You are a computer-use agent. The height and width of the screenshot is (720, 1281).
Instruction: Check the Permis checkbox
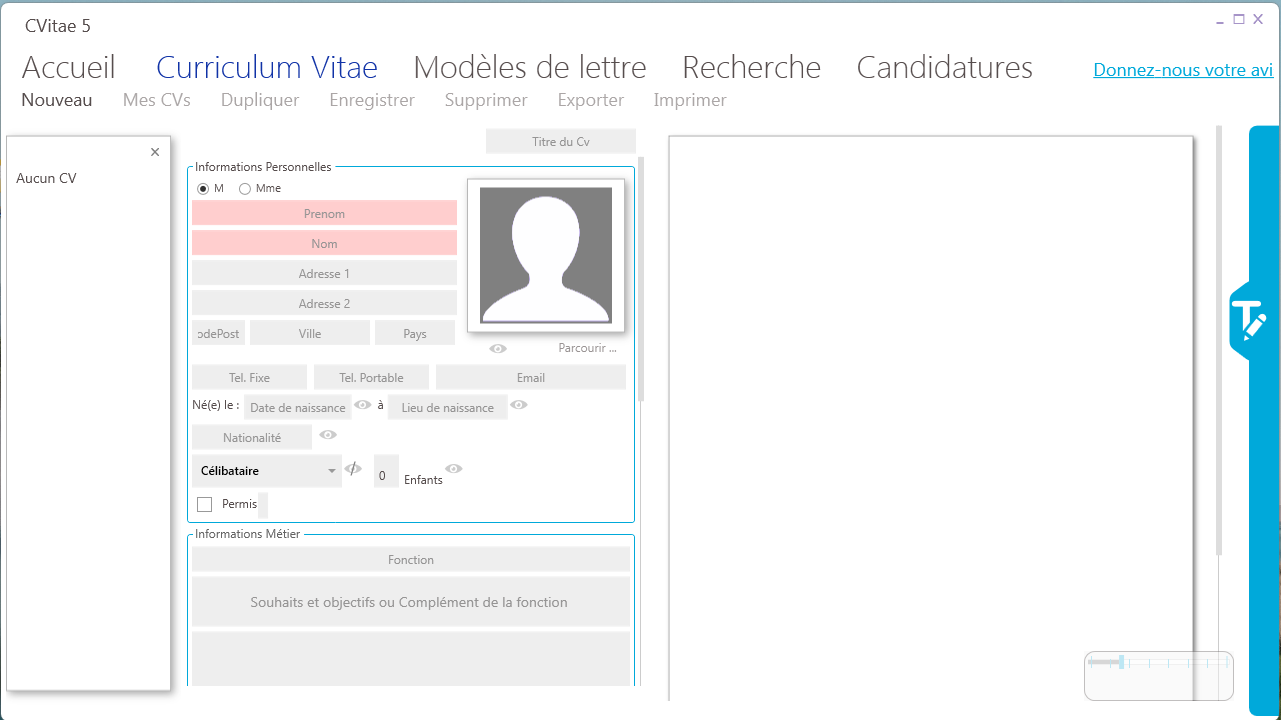205,504
